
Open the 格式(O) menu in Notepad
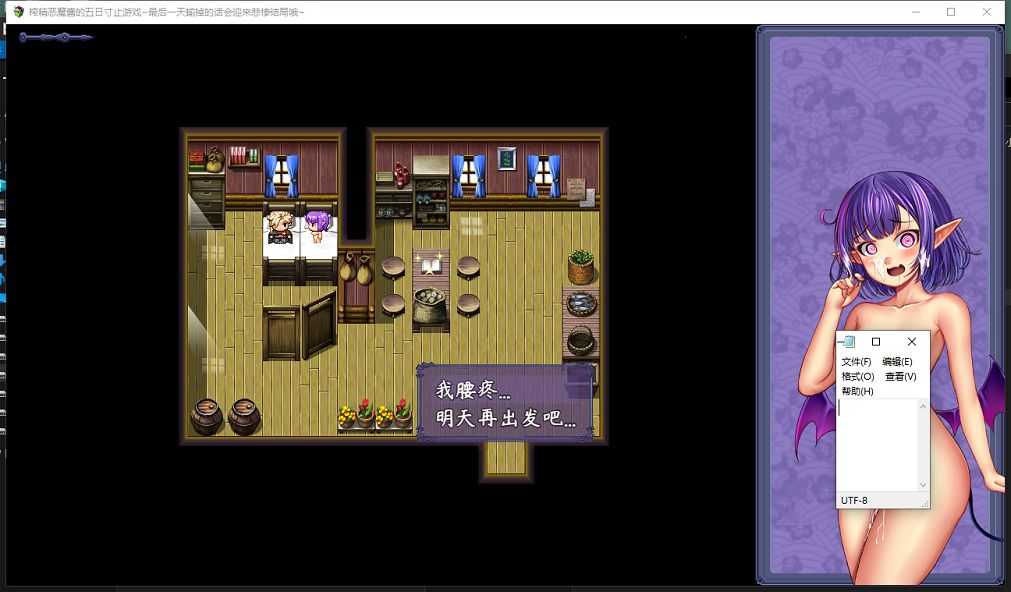click(x=857, y=376)
